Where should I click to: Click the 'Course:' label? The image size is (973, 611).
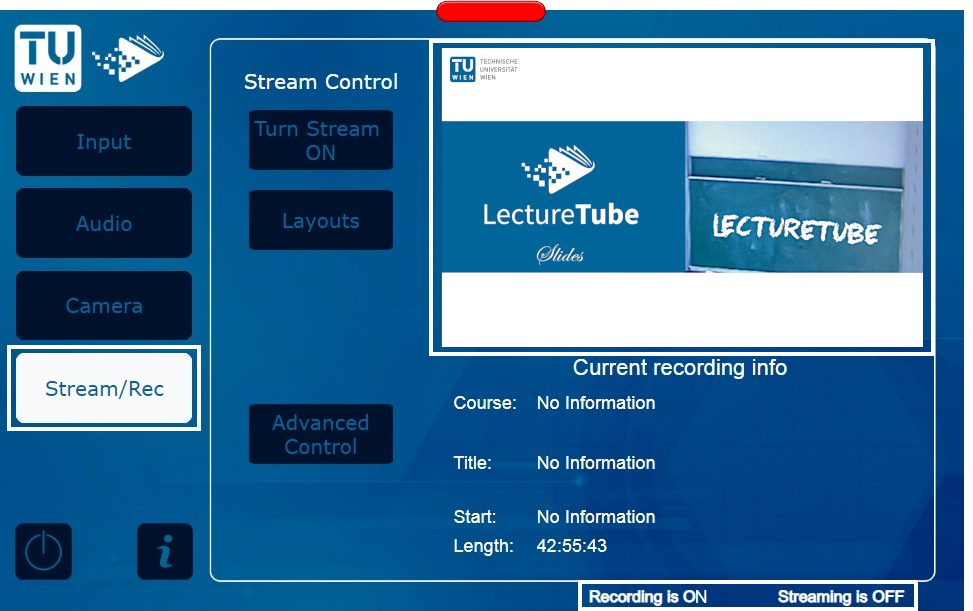pos(485,403)
